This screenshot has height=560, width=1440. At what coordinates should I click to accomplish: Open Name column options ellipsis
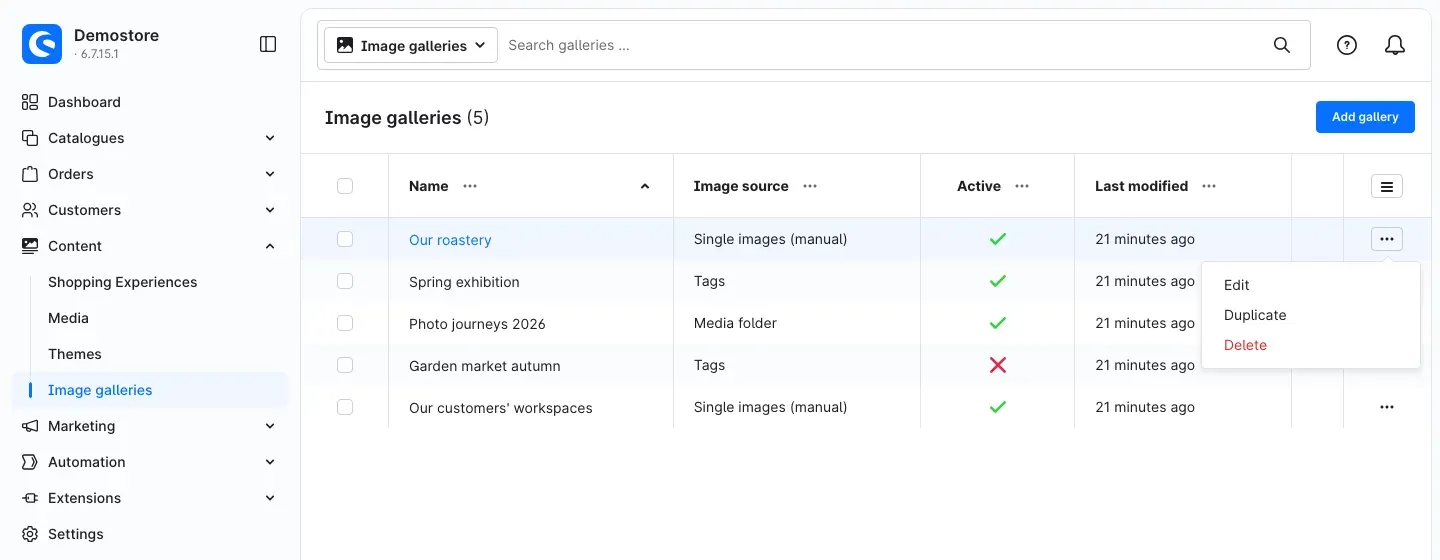[470, 186]
